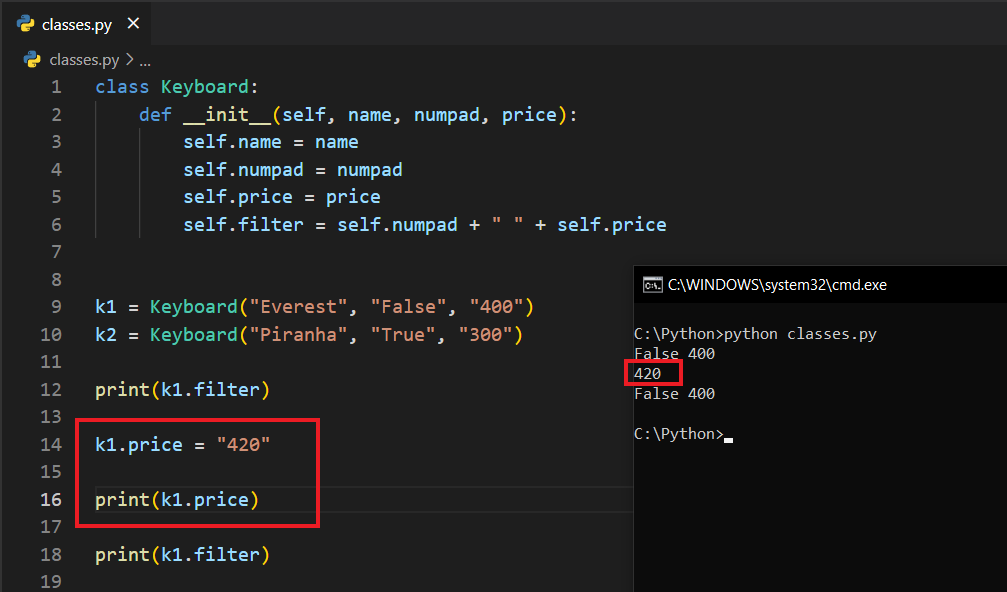The height and width of the screenshot is (592, 1007).
Task: Click the cmd.exe icon in the terminal title bar
Action: click(x=652, y=285)
